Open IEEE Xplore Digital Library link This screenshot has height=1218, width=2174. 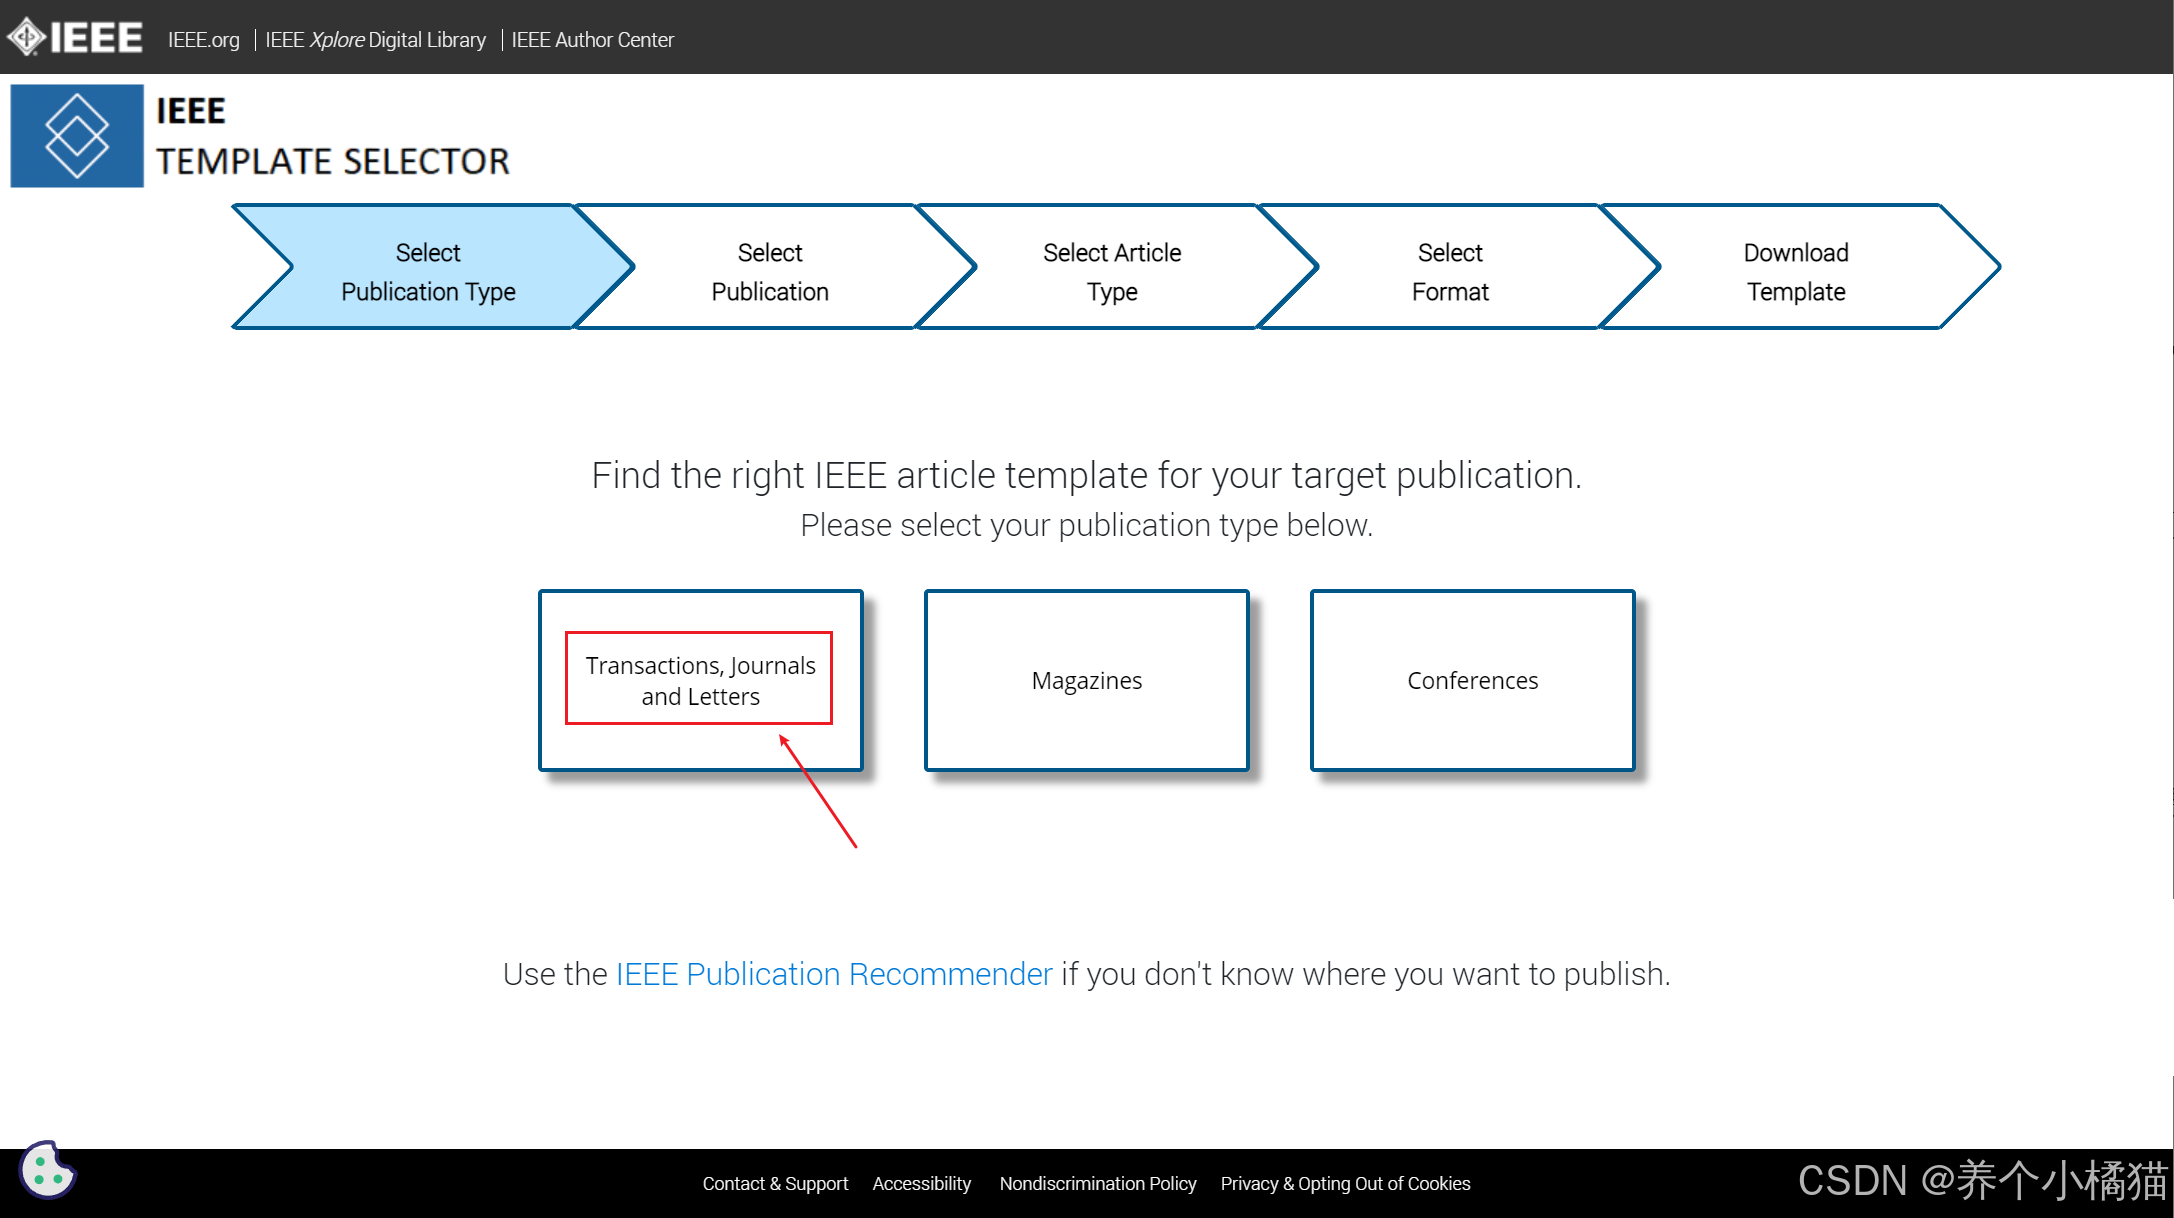point(375,40)
